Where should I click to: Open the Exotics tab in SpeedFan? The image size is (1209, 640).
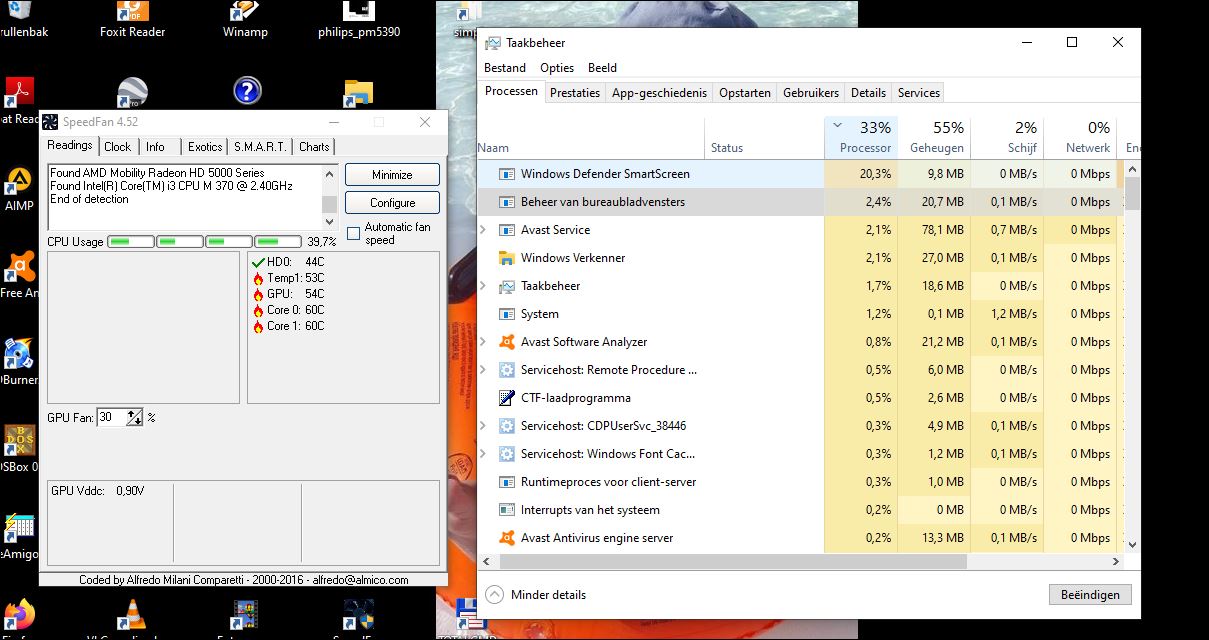(x=205, y=147)
